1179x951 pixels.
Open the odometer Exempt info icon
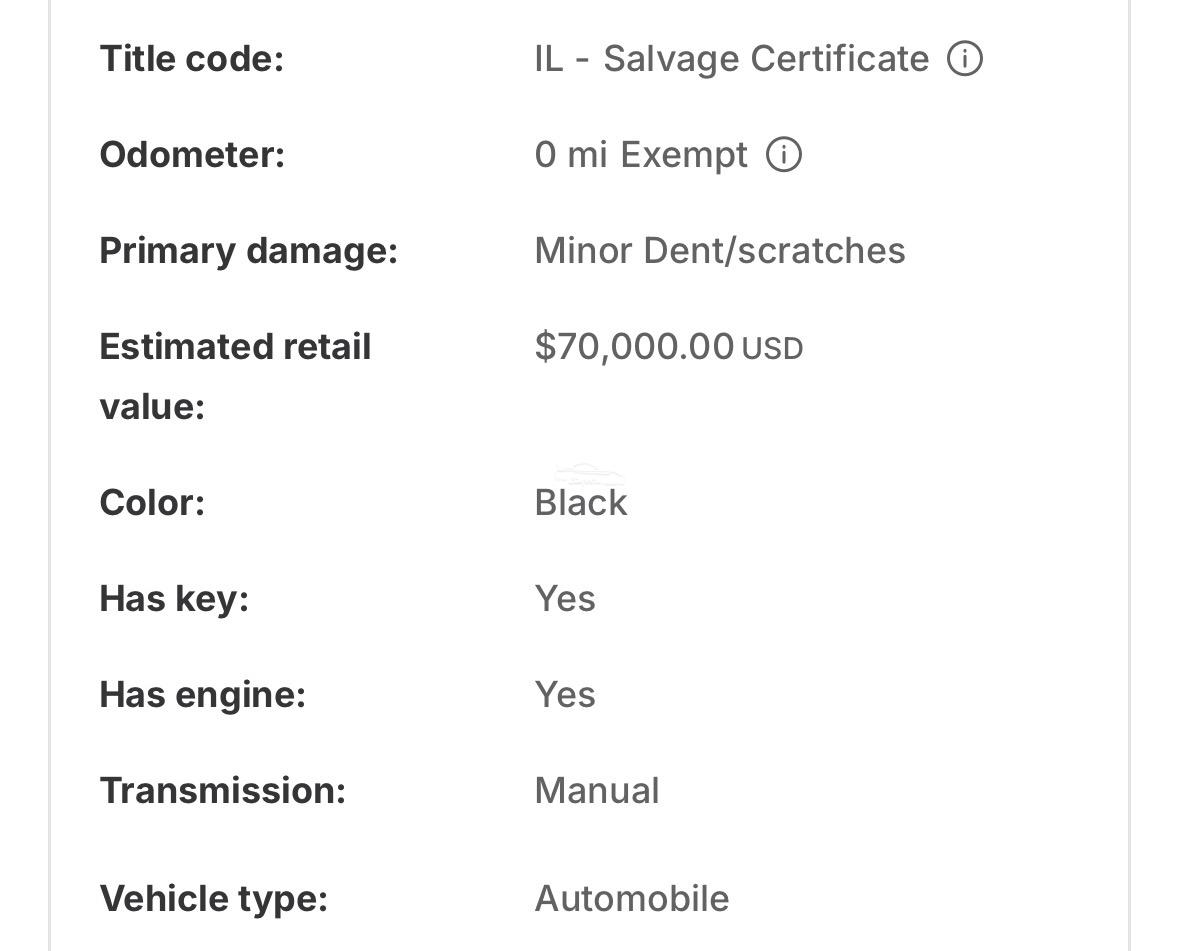point(783,155)
